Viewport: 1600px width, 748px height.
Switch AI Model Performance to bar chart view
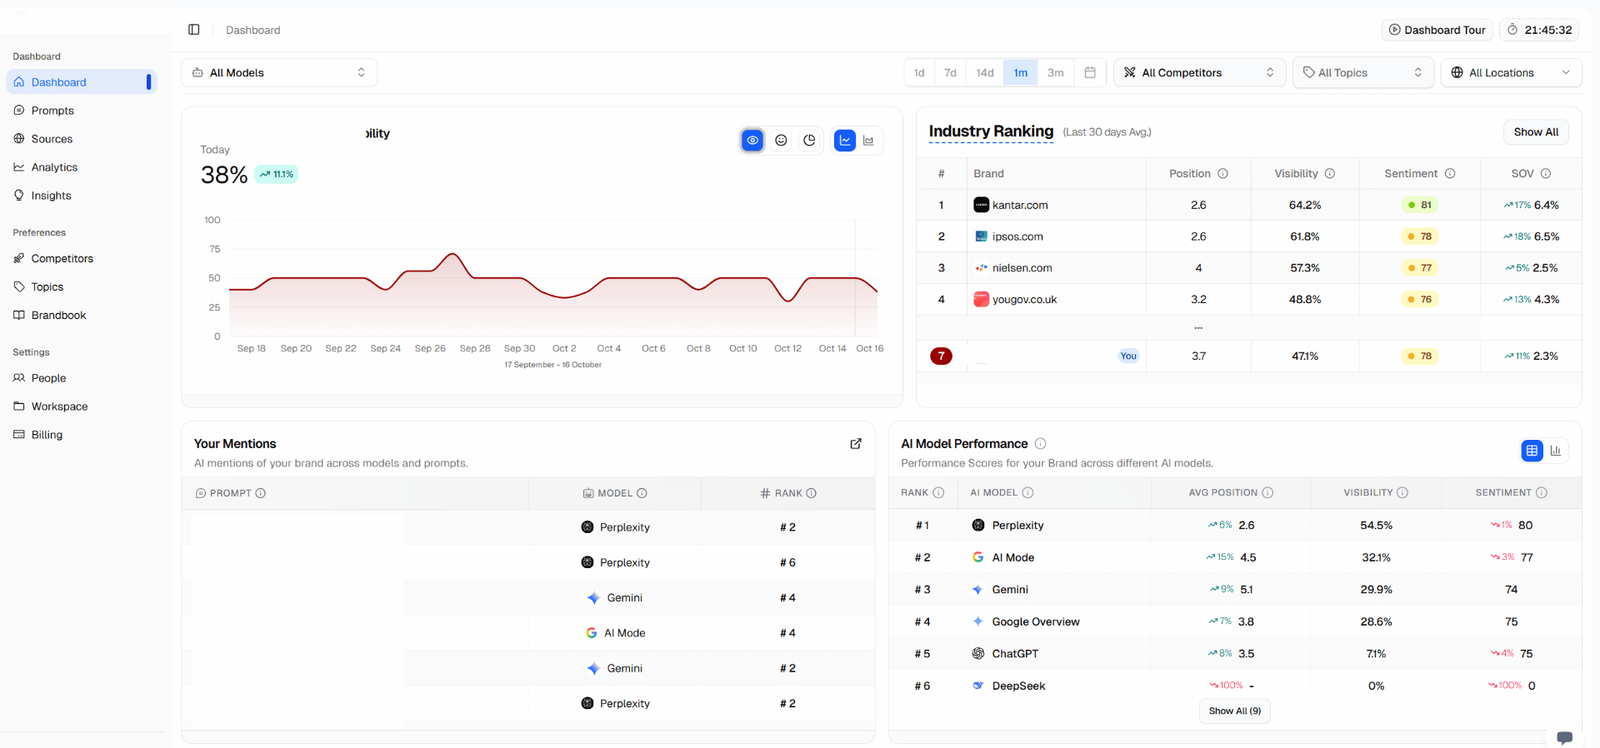point(1556,451)
